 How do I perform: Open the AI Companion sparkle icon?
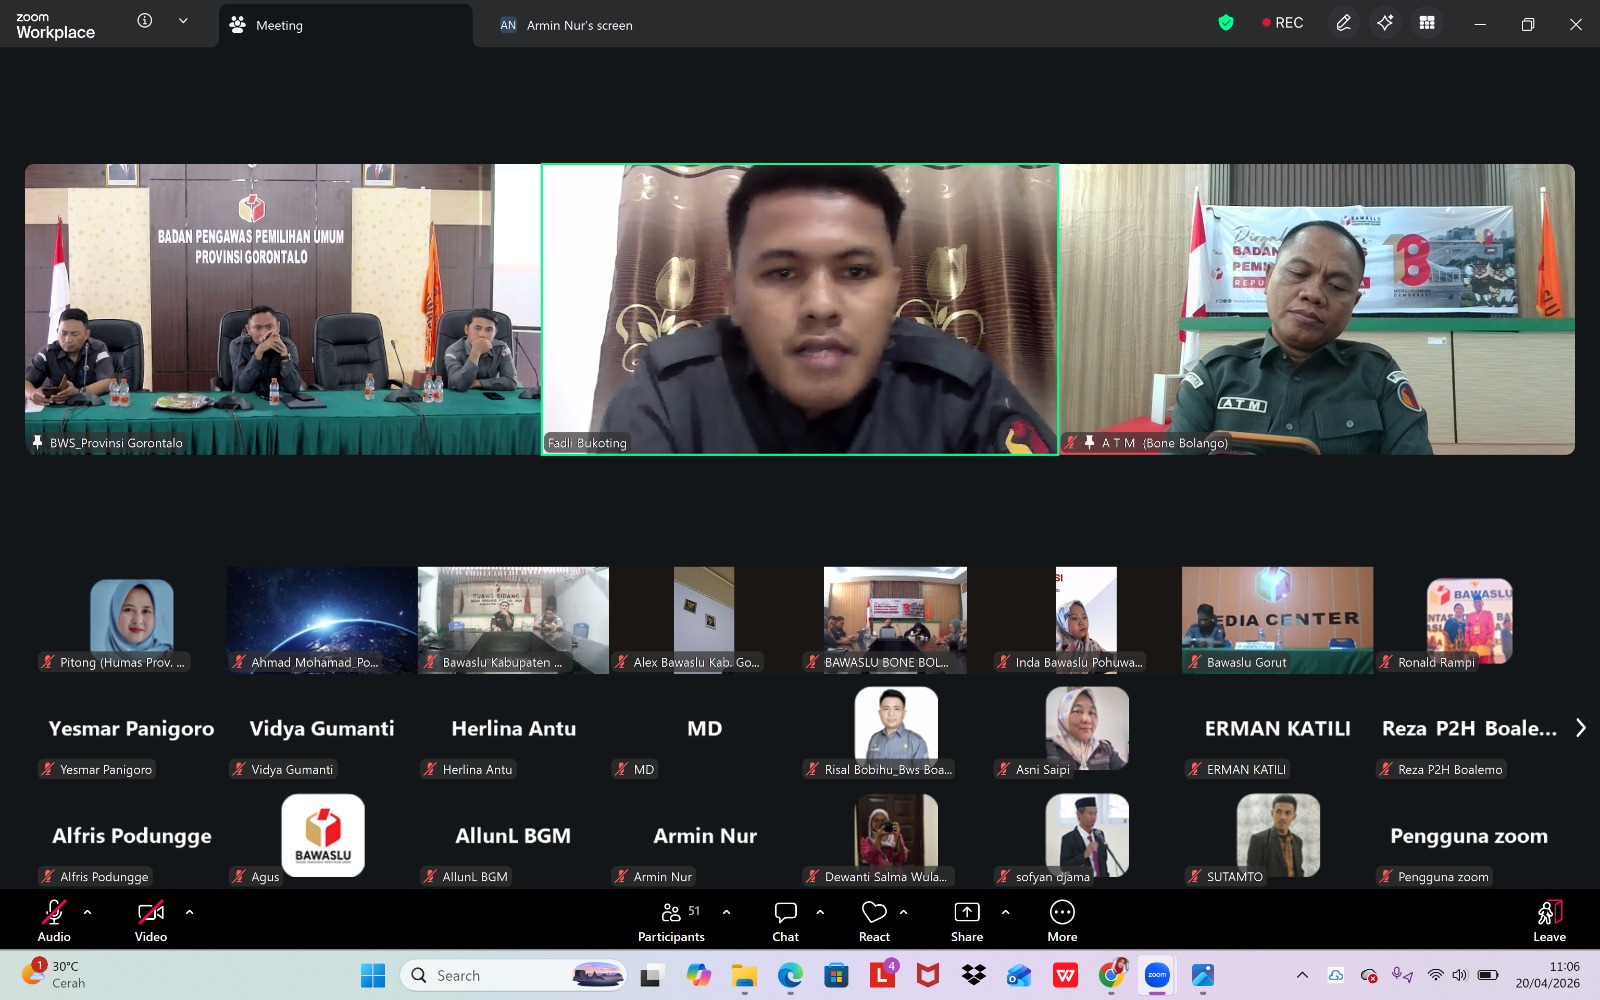pos(1385,23)
